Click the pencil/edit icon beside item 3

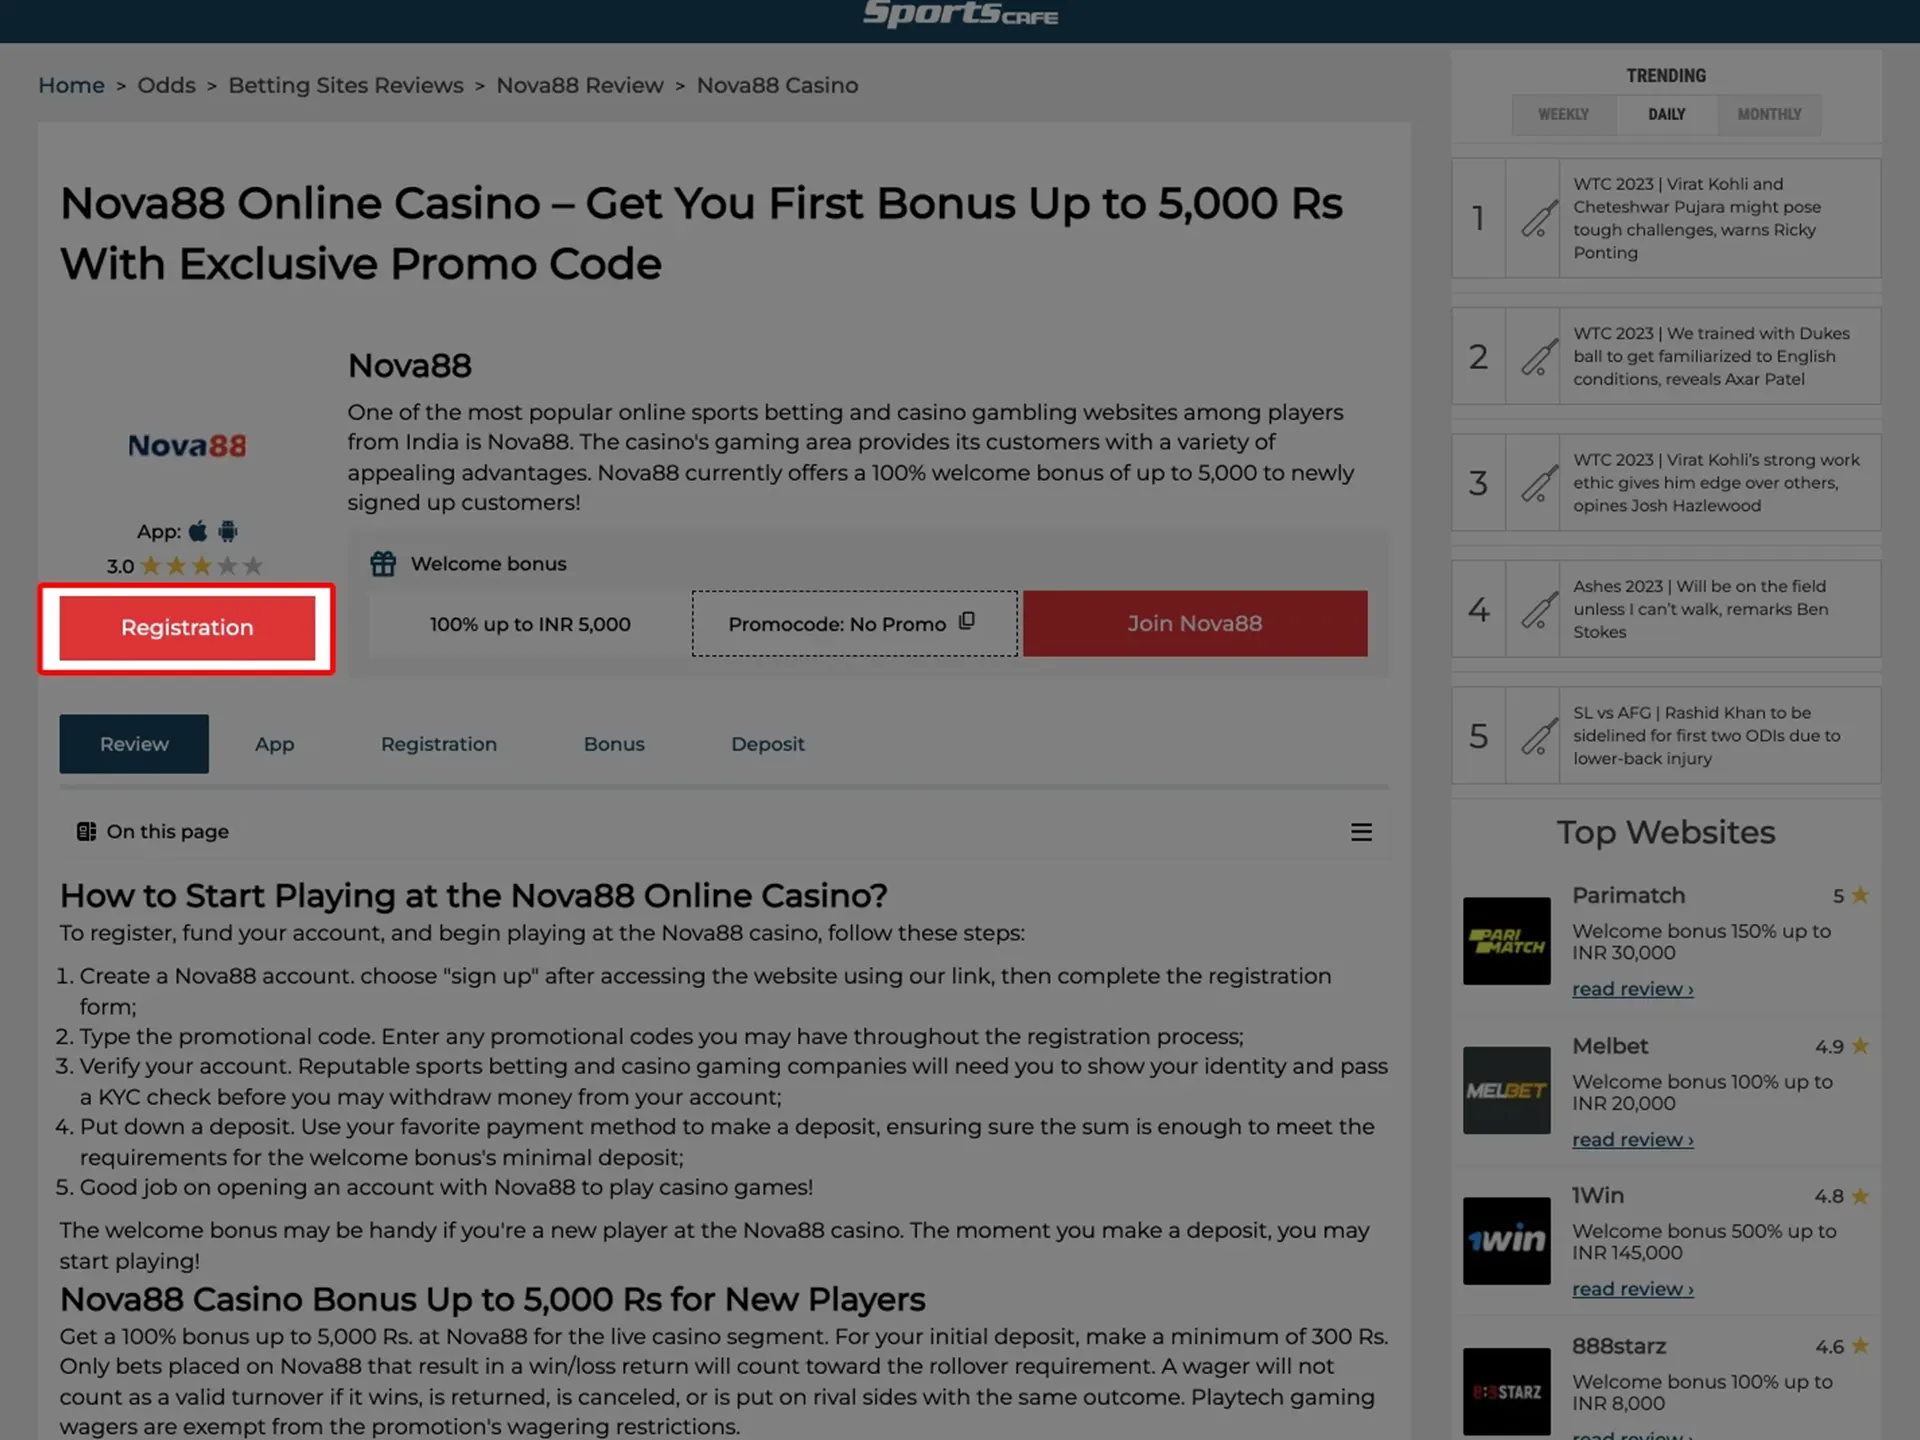1533,483
